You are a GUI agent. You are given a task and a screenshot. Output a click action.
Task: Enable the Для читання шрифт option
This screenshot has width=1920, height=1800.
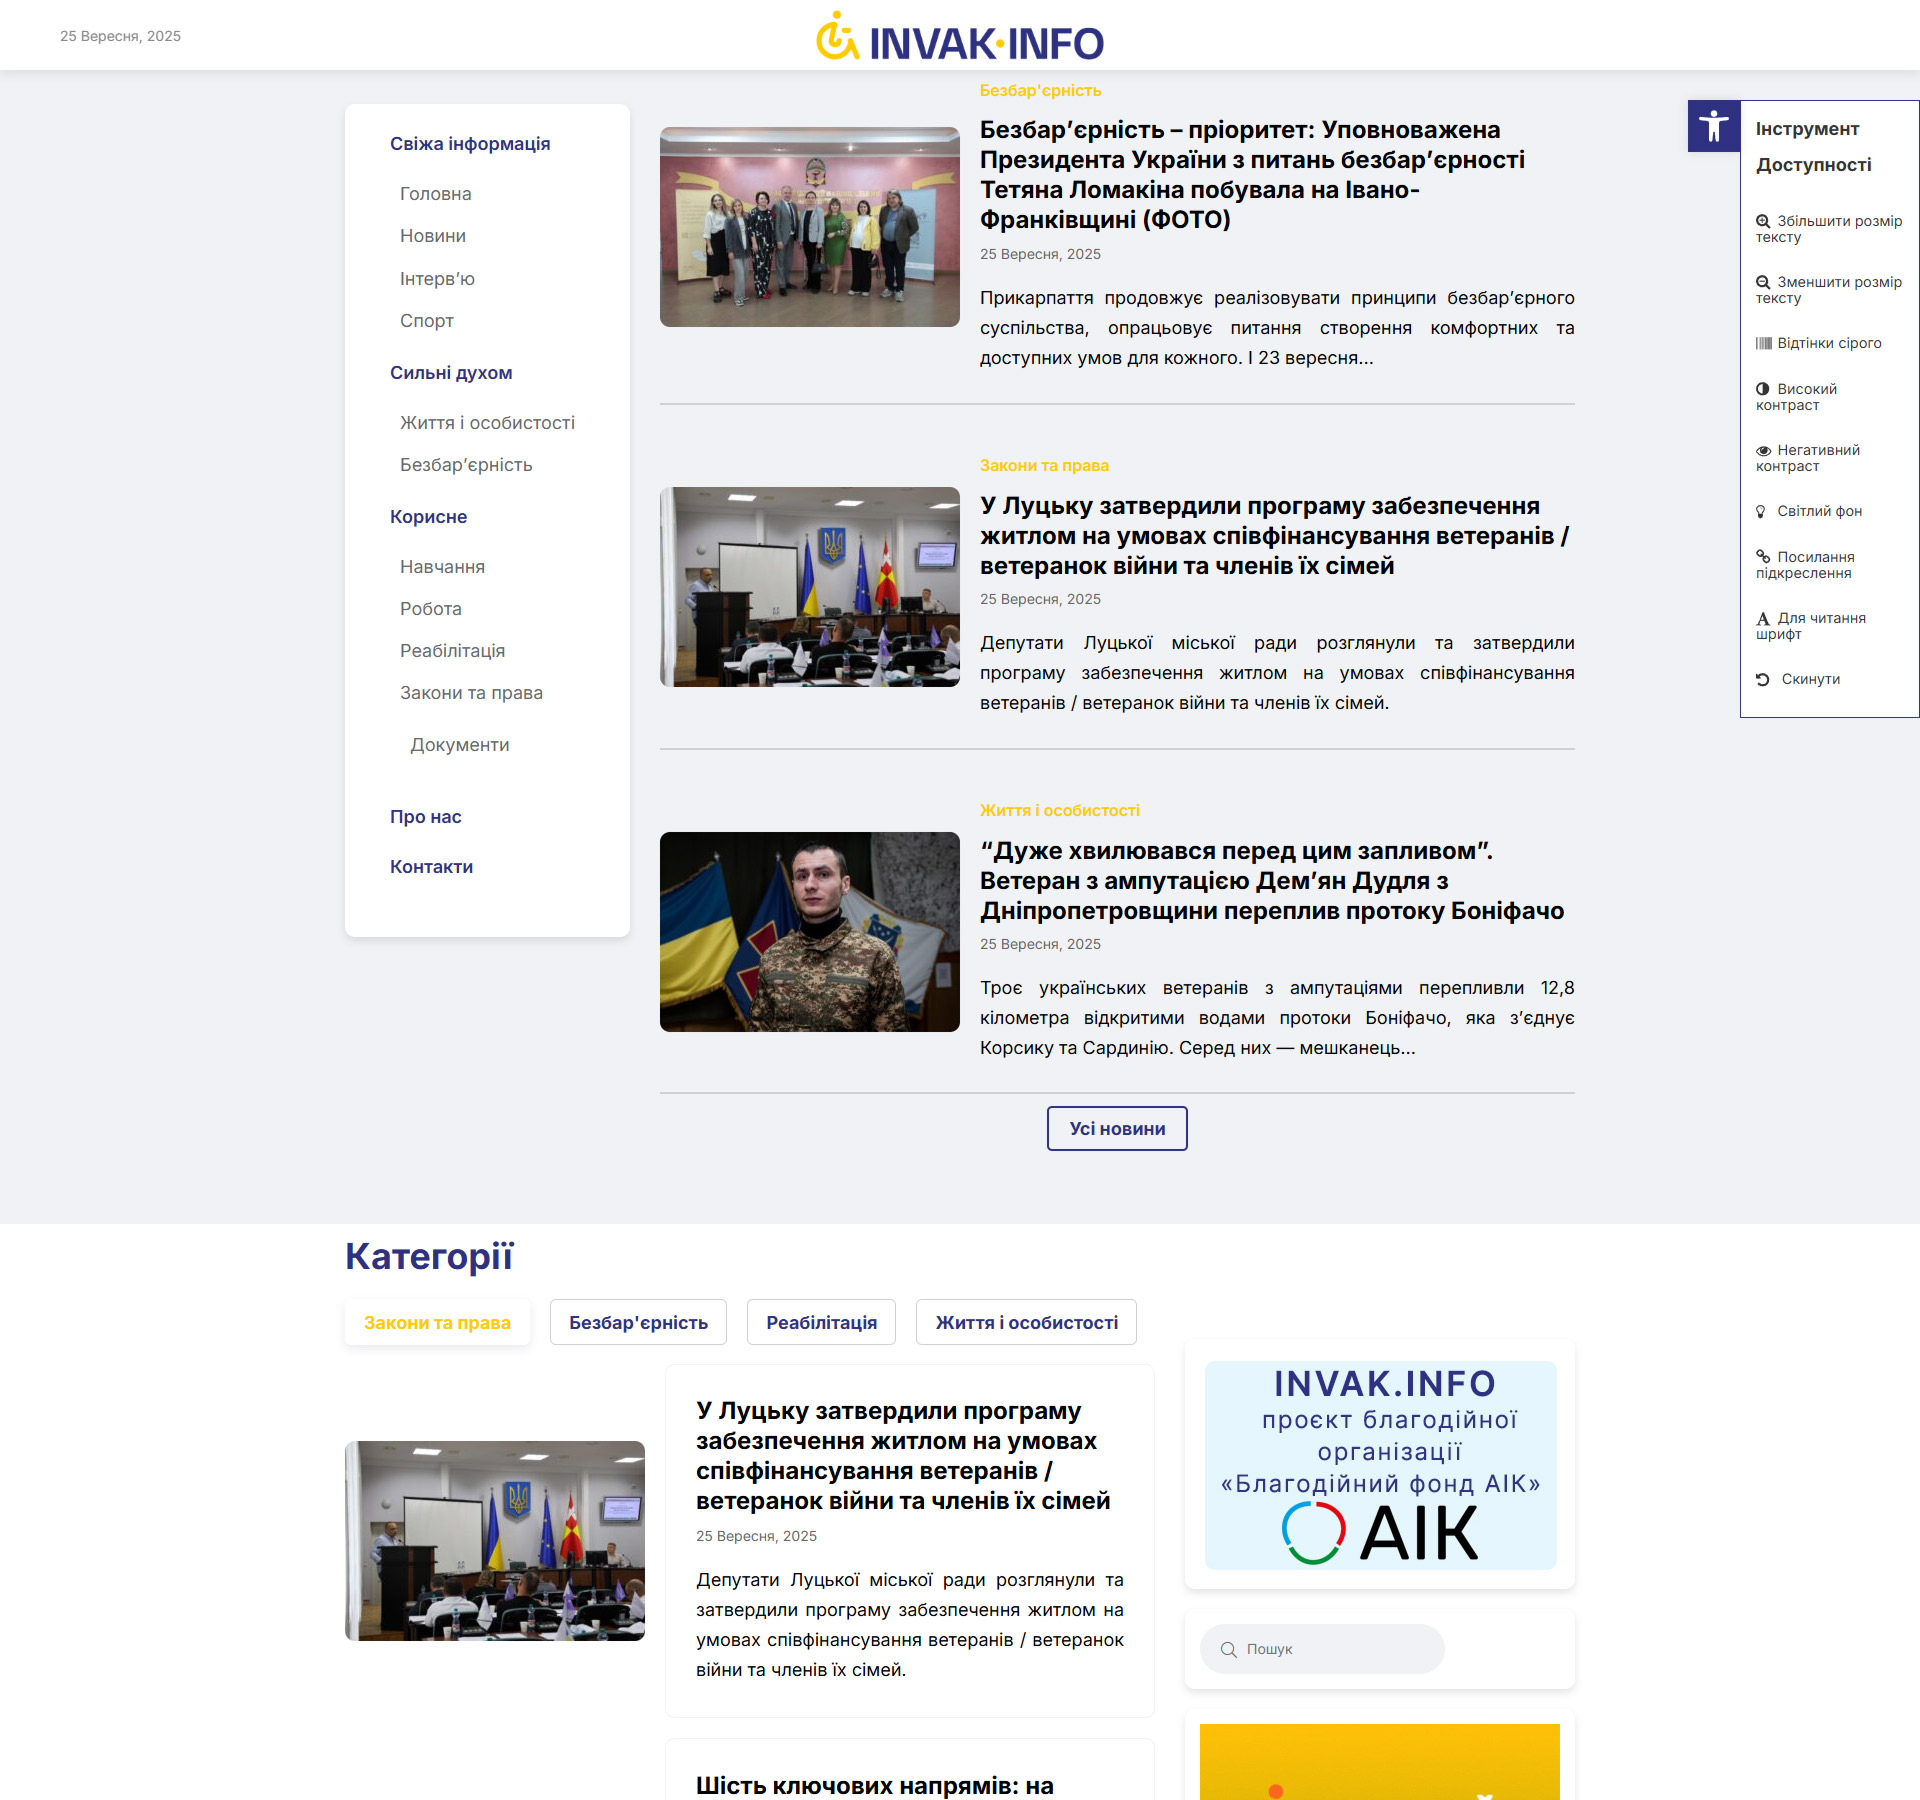click(x=1811, y=626)
